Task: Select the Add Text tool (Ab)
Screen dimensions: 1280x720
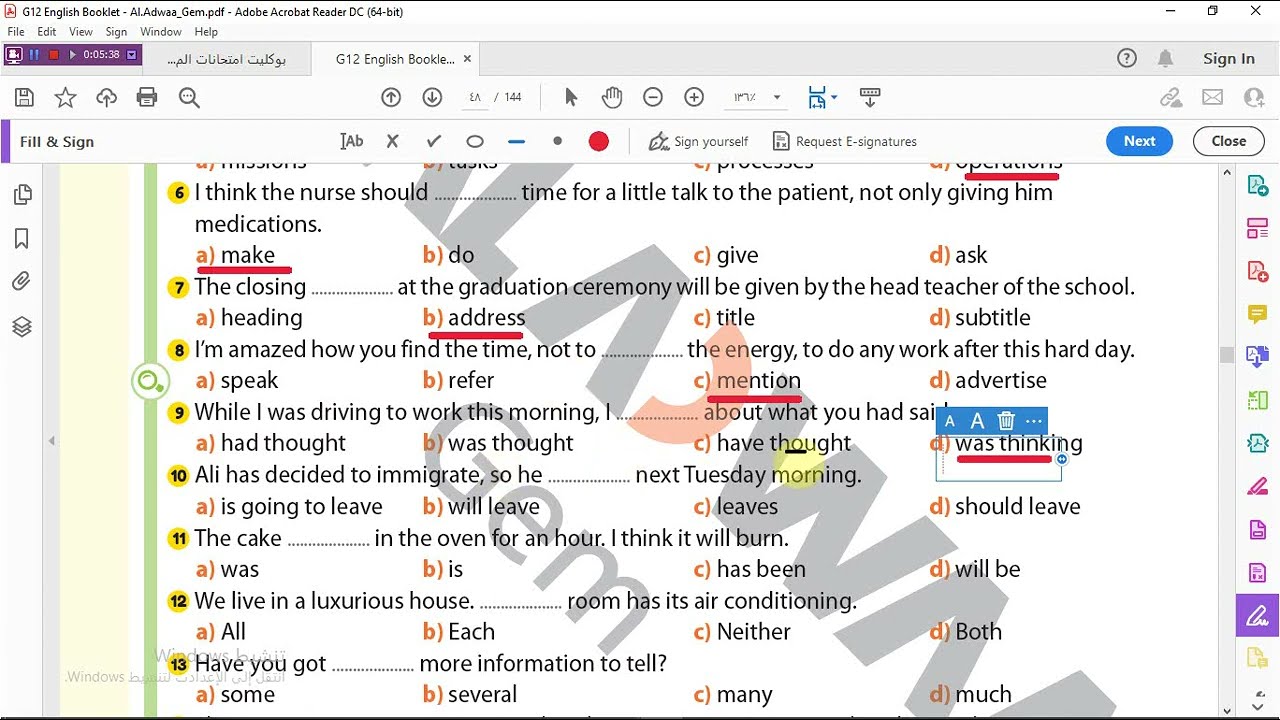Action: 352,141
